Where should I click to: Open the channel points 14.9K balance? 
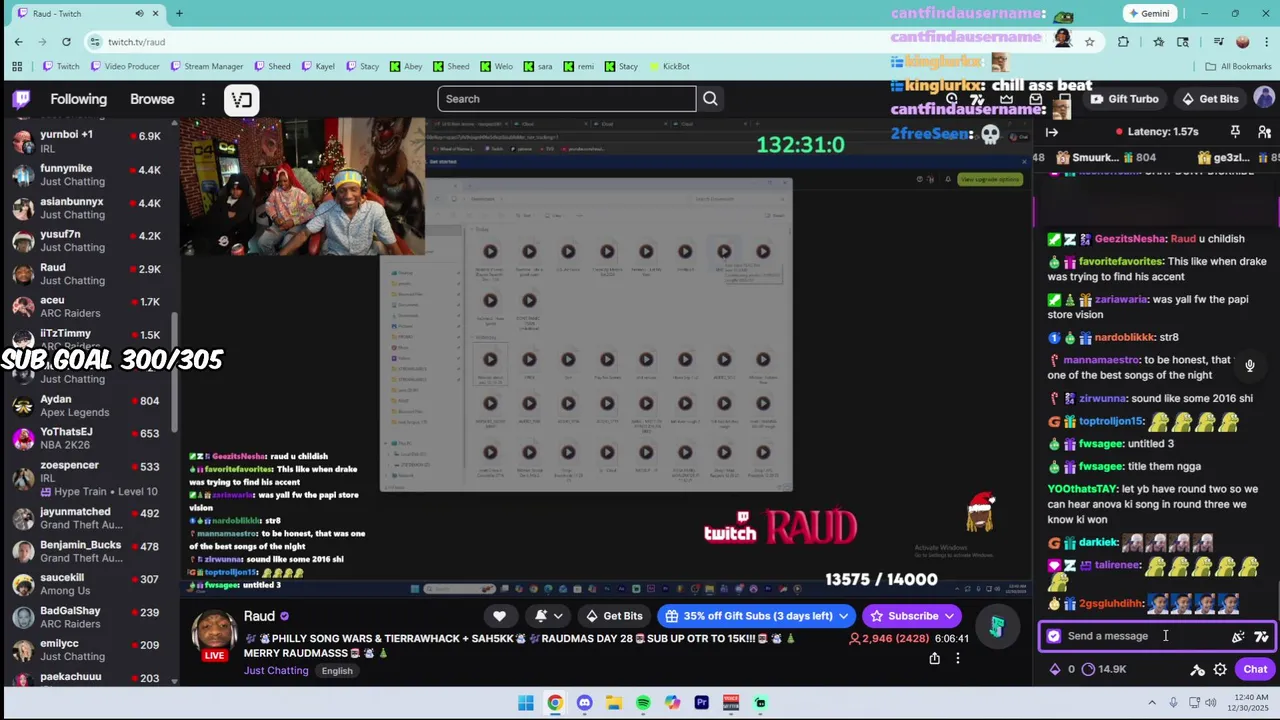point(1104,669)
